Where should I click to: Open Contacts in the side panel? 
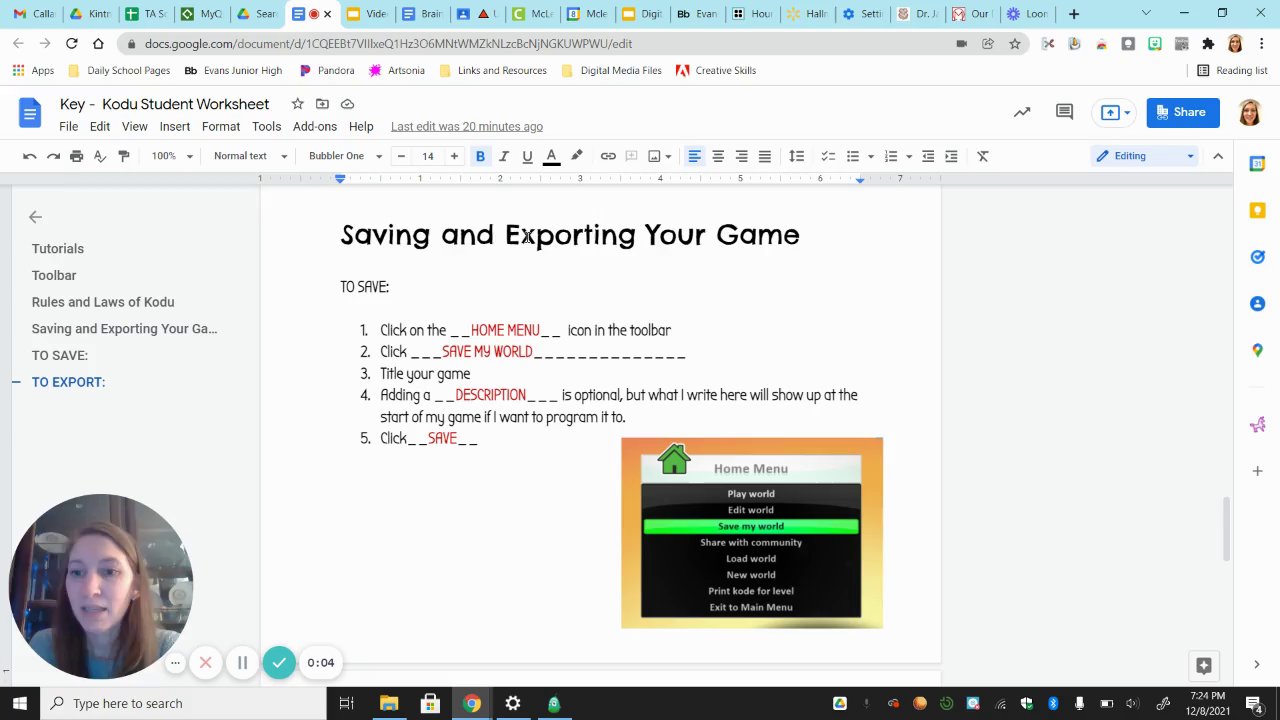point(1258,304)
